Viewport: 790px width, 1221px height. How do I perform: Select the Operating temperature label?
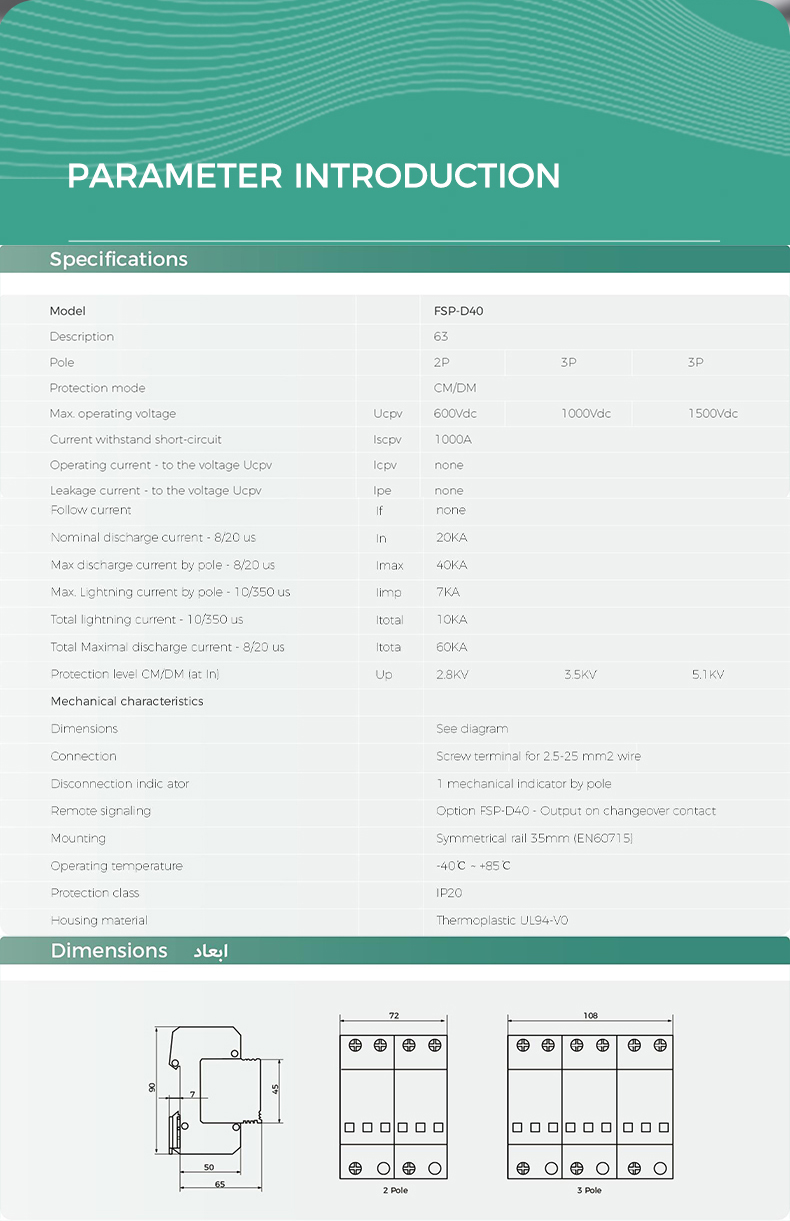click(x=117, y=866)
